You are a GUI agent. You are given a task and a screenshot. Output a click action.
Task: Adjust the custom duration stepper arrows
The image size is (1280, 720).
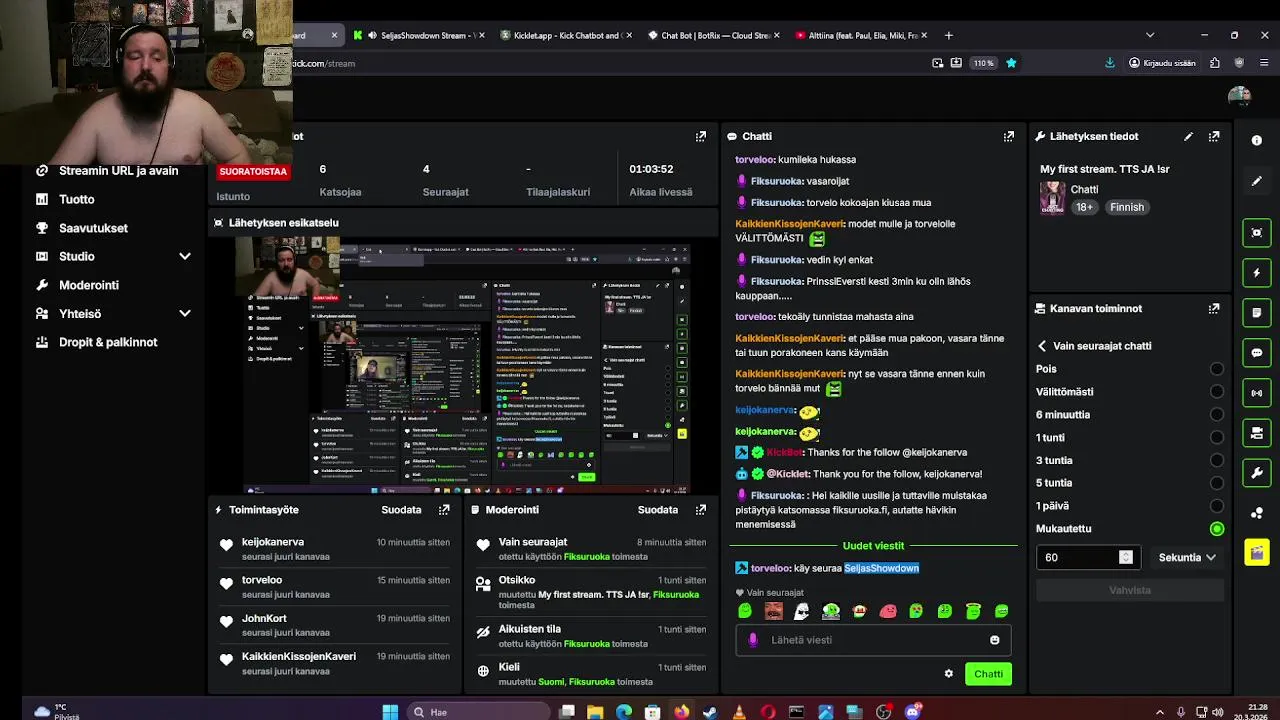[1126, 558]
